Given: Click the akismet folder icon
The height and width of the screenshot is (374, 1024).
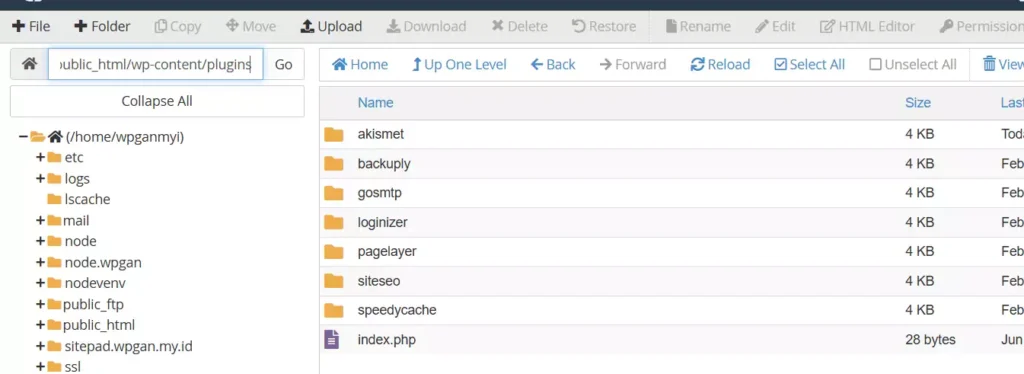Looking at the screenshot, I should click(x=334, y=134).
